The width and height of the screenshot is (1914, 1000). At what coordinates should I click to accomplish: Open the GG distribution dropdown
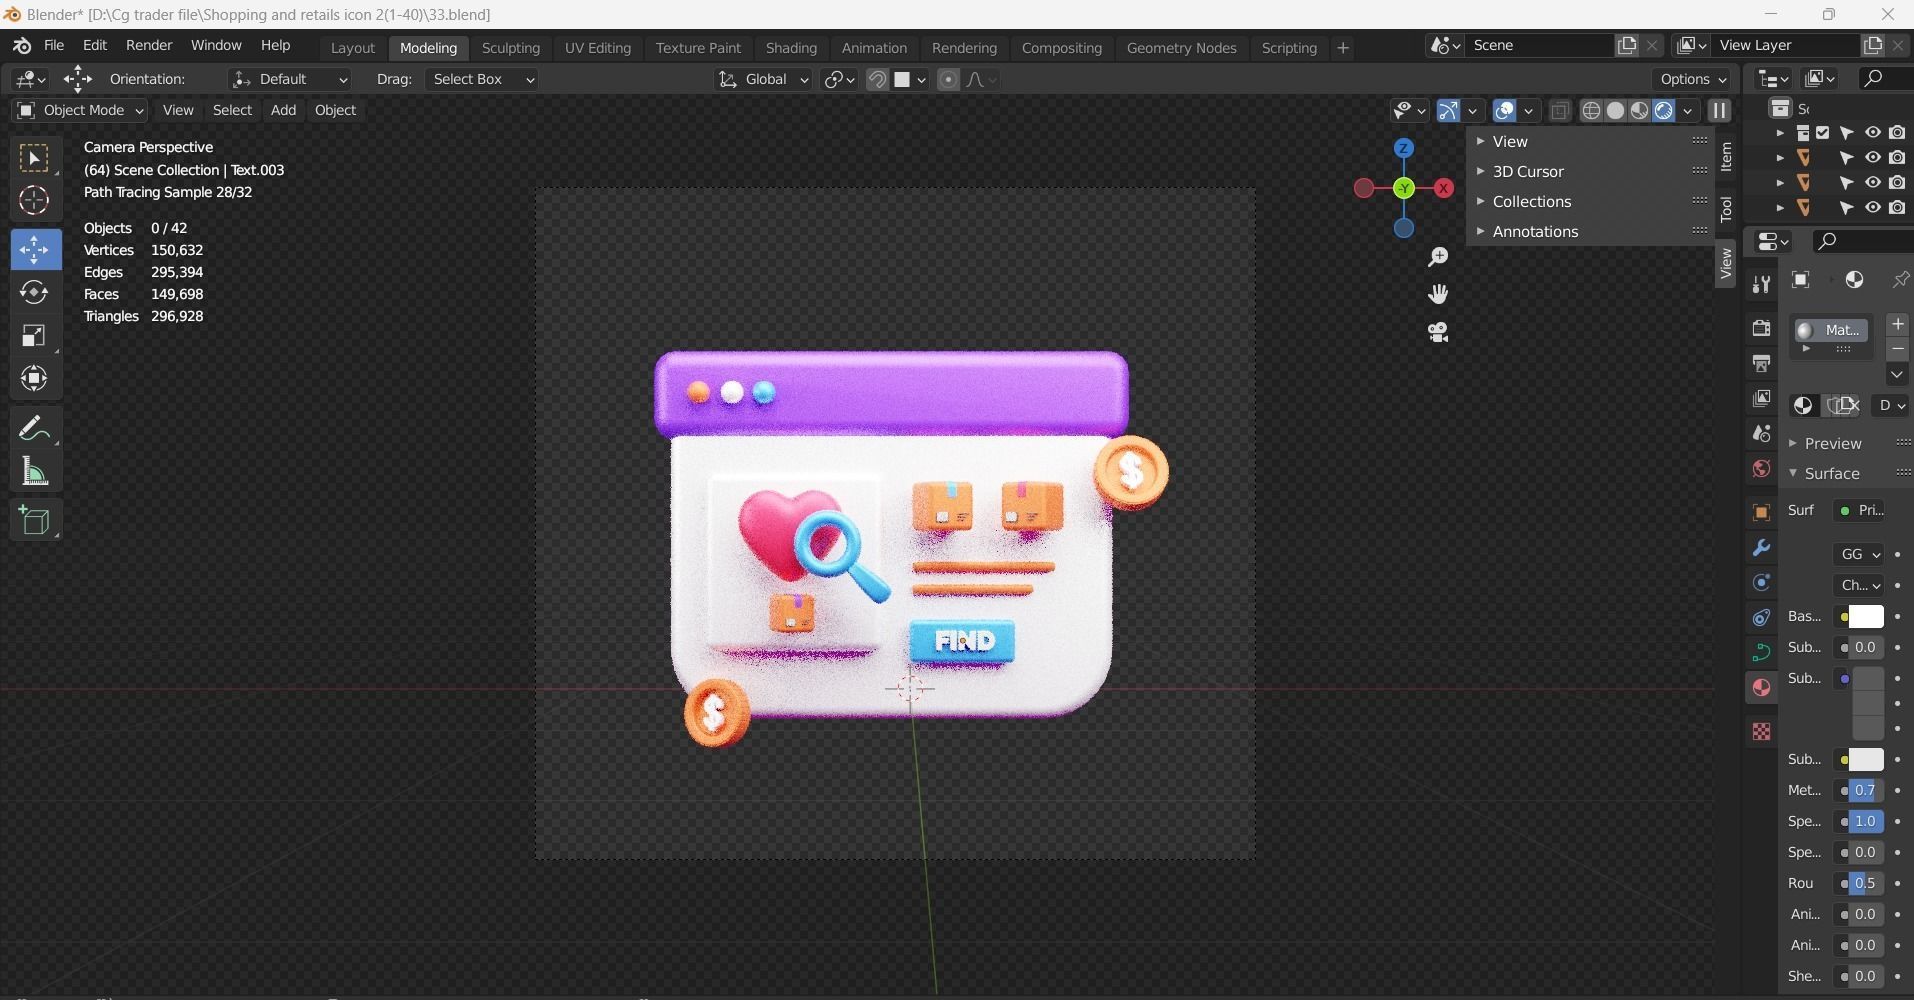(1859, 554)
